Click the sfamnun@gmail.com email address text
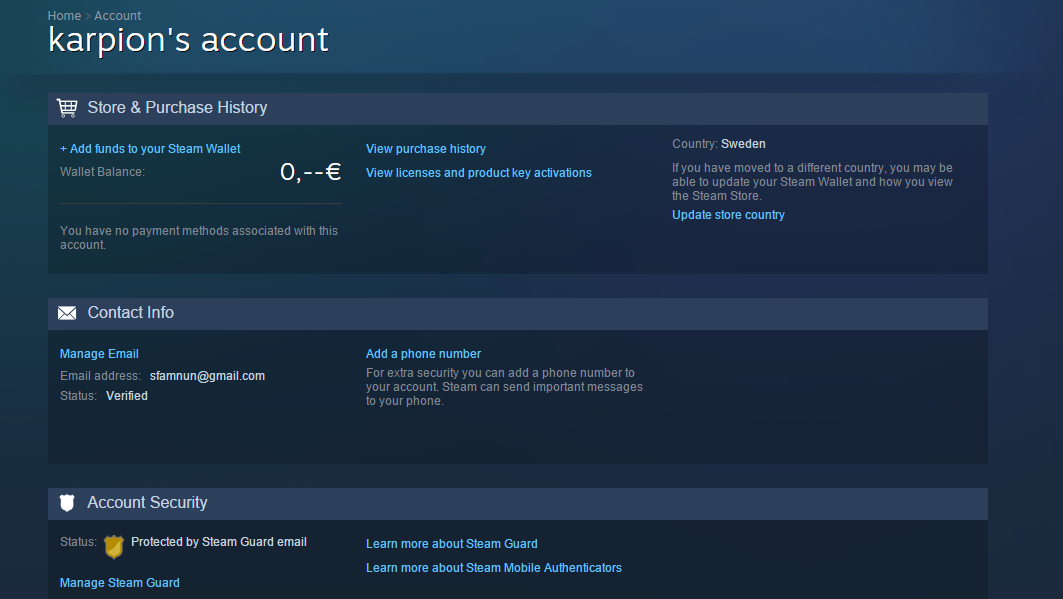The image size is (1063, 599). [x=207, y=376]
